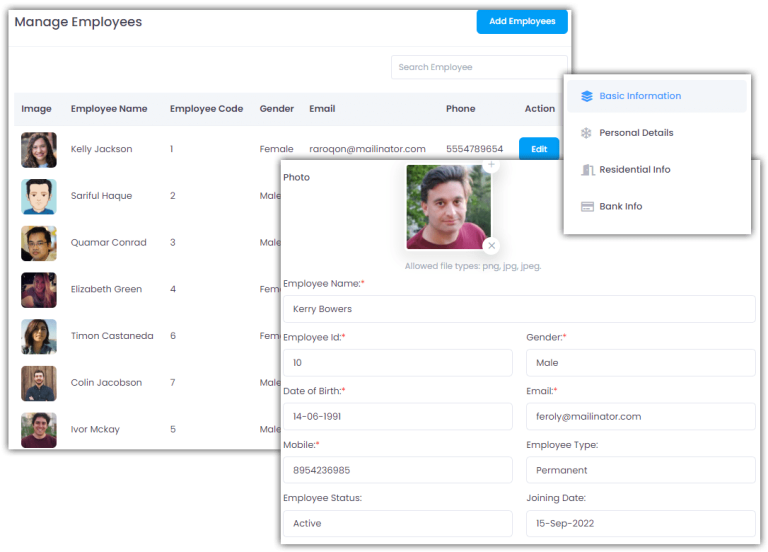Expand the Employee Type Permanent field
Viewport: 768px width, 552px height.
(x=640, y=470)
